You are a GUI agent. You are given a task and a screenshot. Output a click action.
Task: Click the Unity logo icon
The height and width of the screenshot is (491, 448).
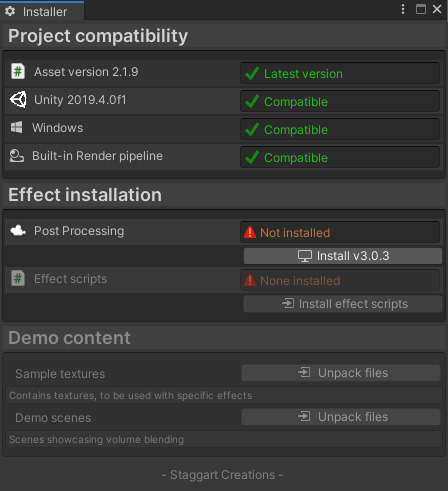pyautogui.click(x=18, y=99)
